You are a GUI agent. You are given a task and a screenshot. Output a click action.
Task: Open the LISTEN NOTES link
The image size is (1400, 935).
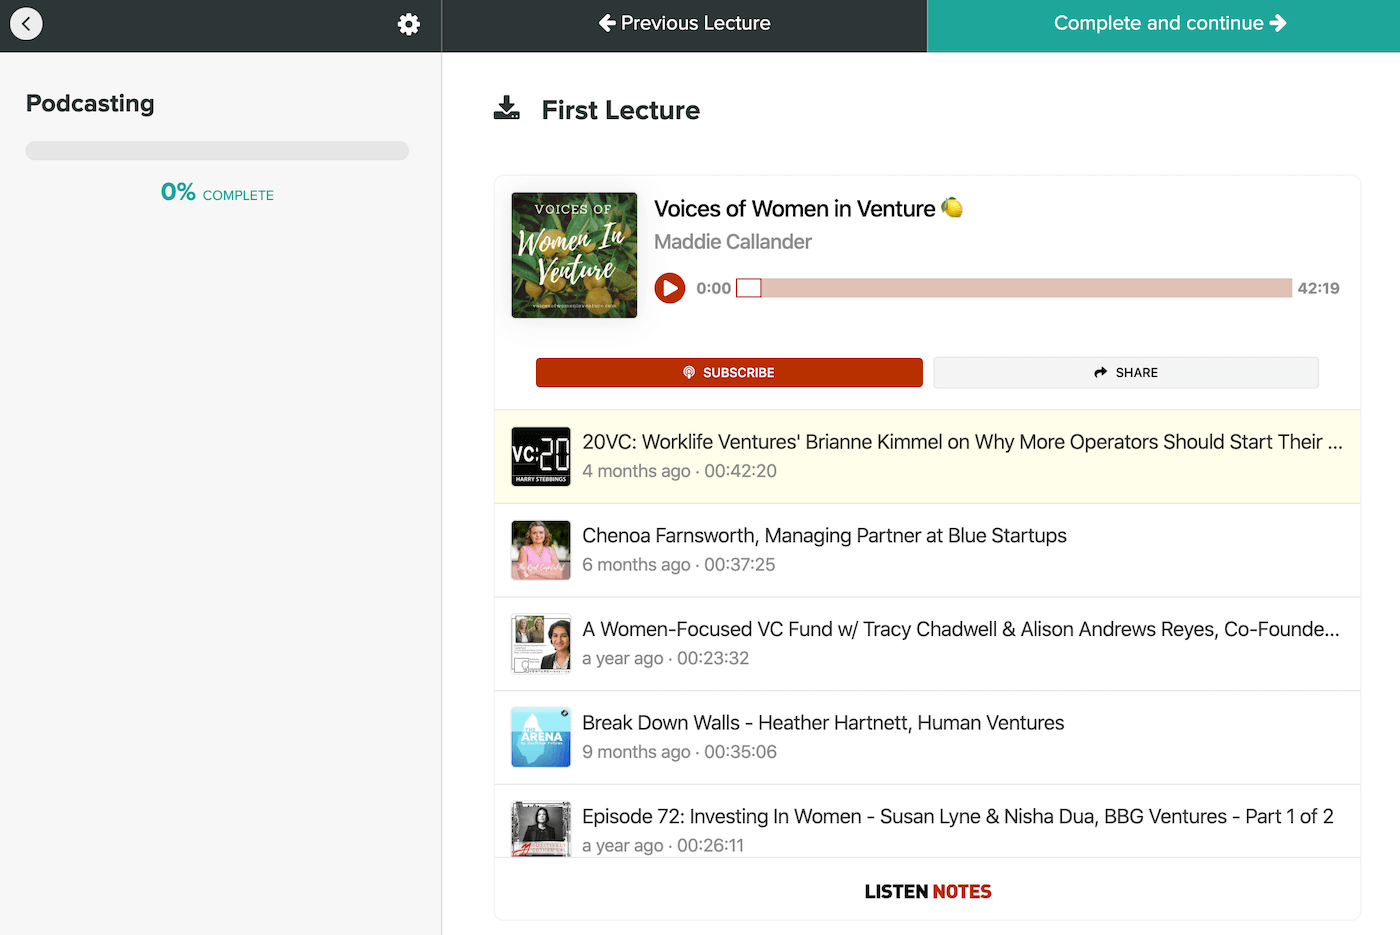[928, 891]
